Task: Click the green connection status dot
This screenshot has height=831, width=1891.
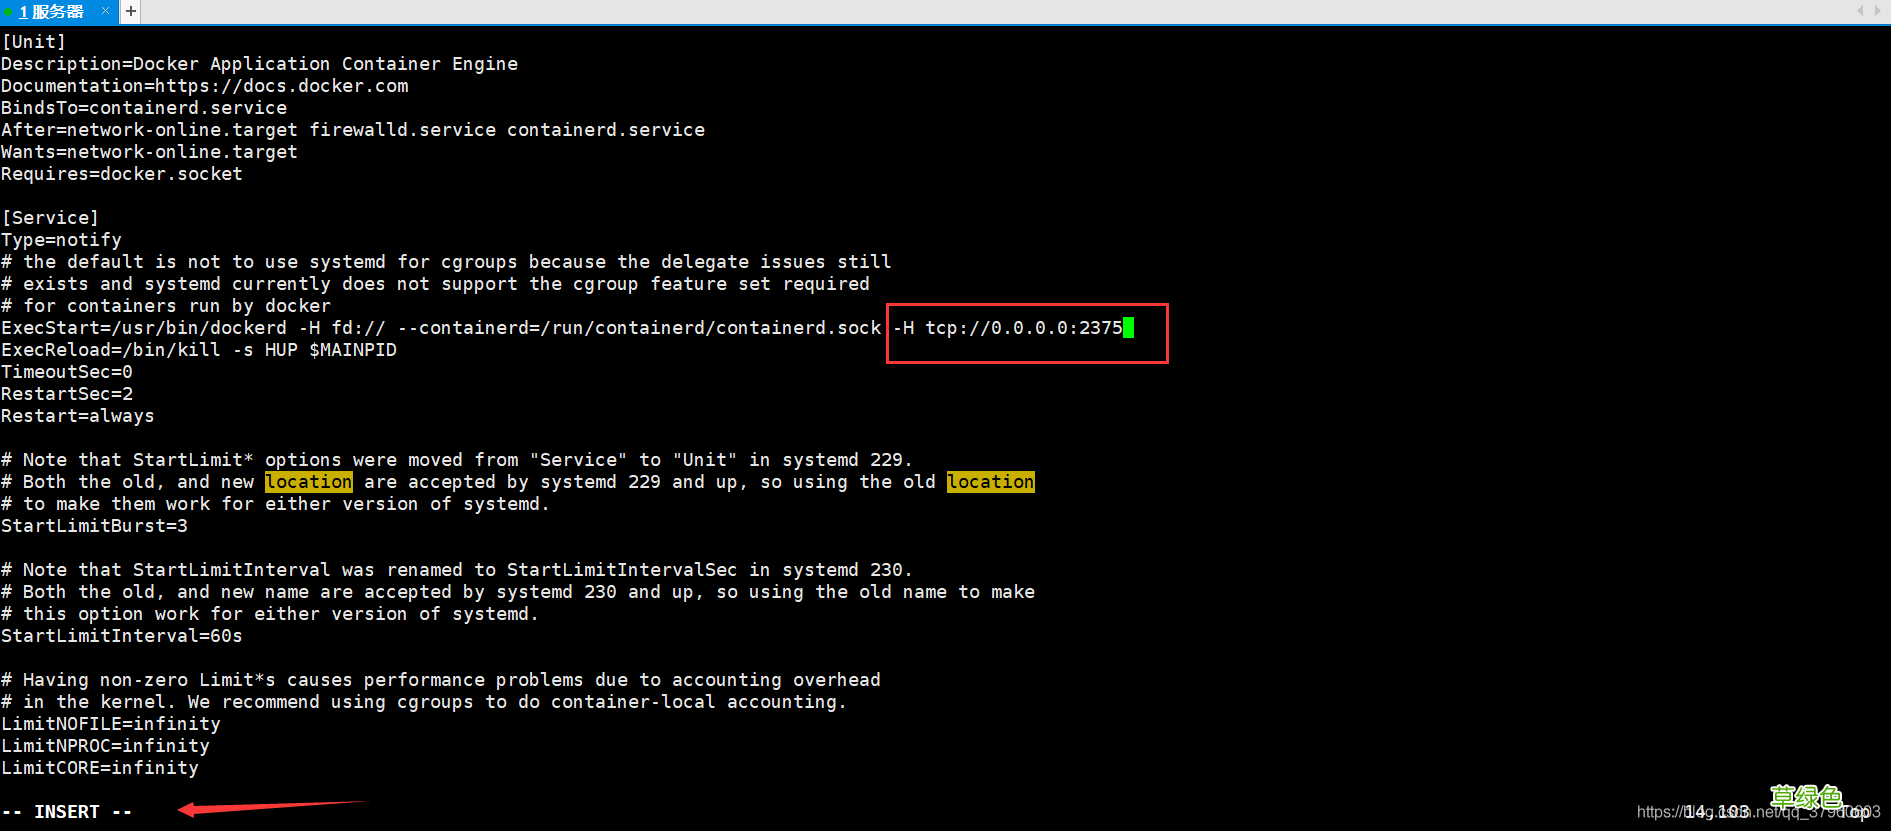Action: [8, 12]
